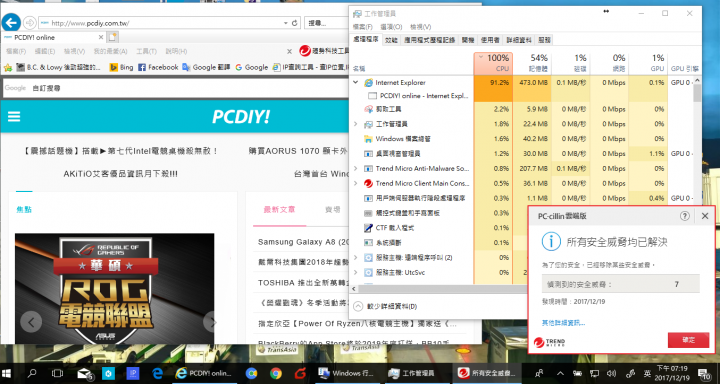The image size is (720, 384).
Task: Close the Trend Micro toolbar with X
Action: 289,51
